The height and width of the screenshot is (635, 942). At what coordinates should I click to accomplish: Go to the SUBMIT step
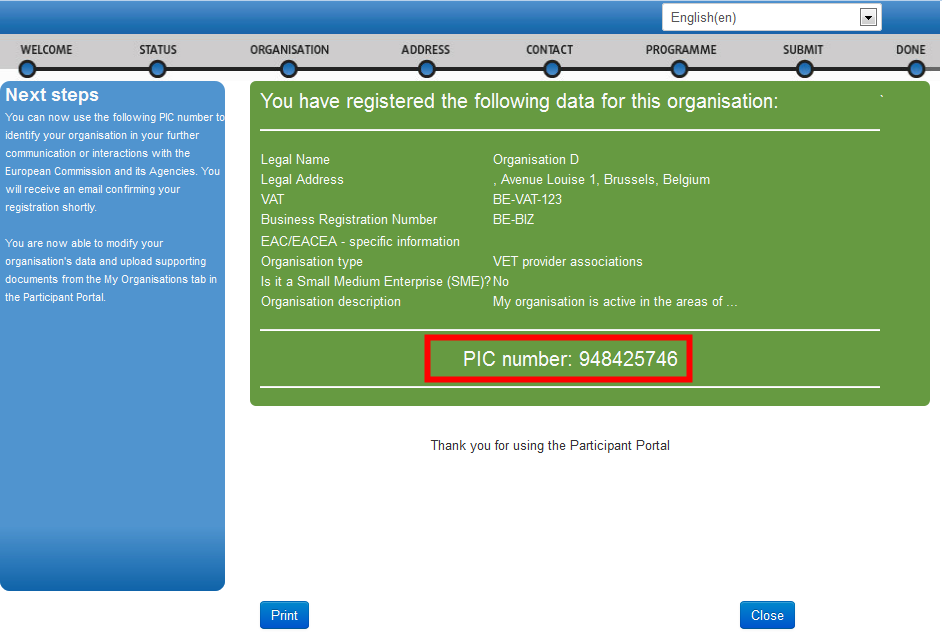click(x=803, y=50)
